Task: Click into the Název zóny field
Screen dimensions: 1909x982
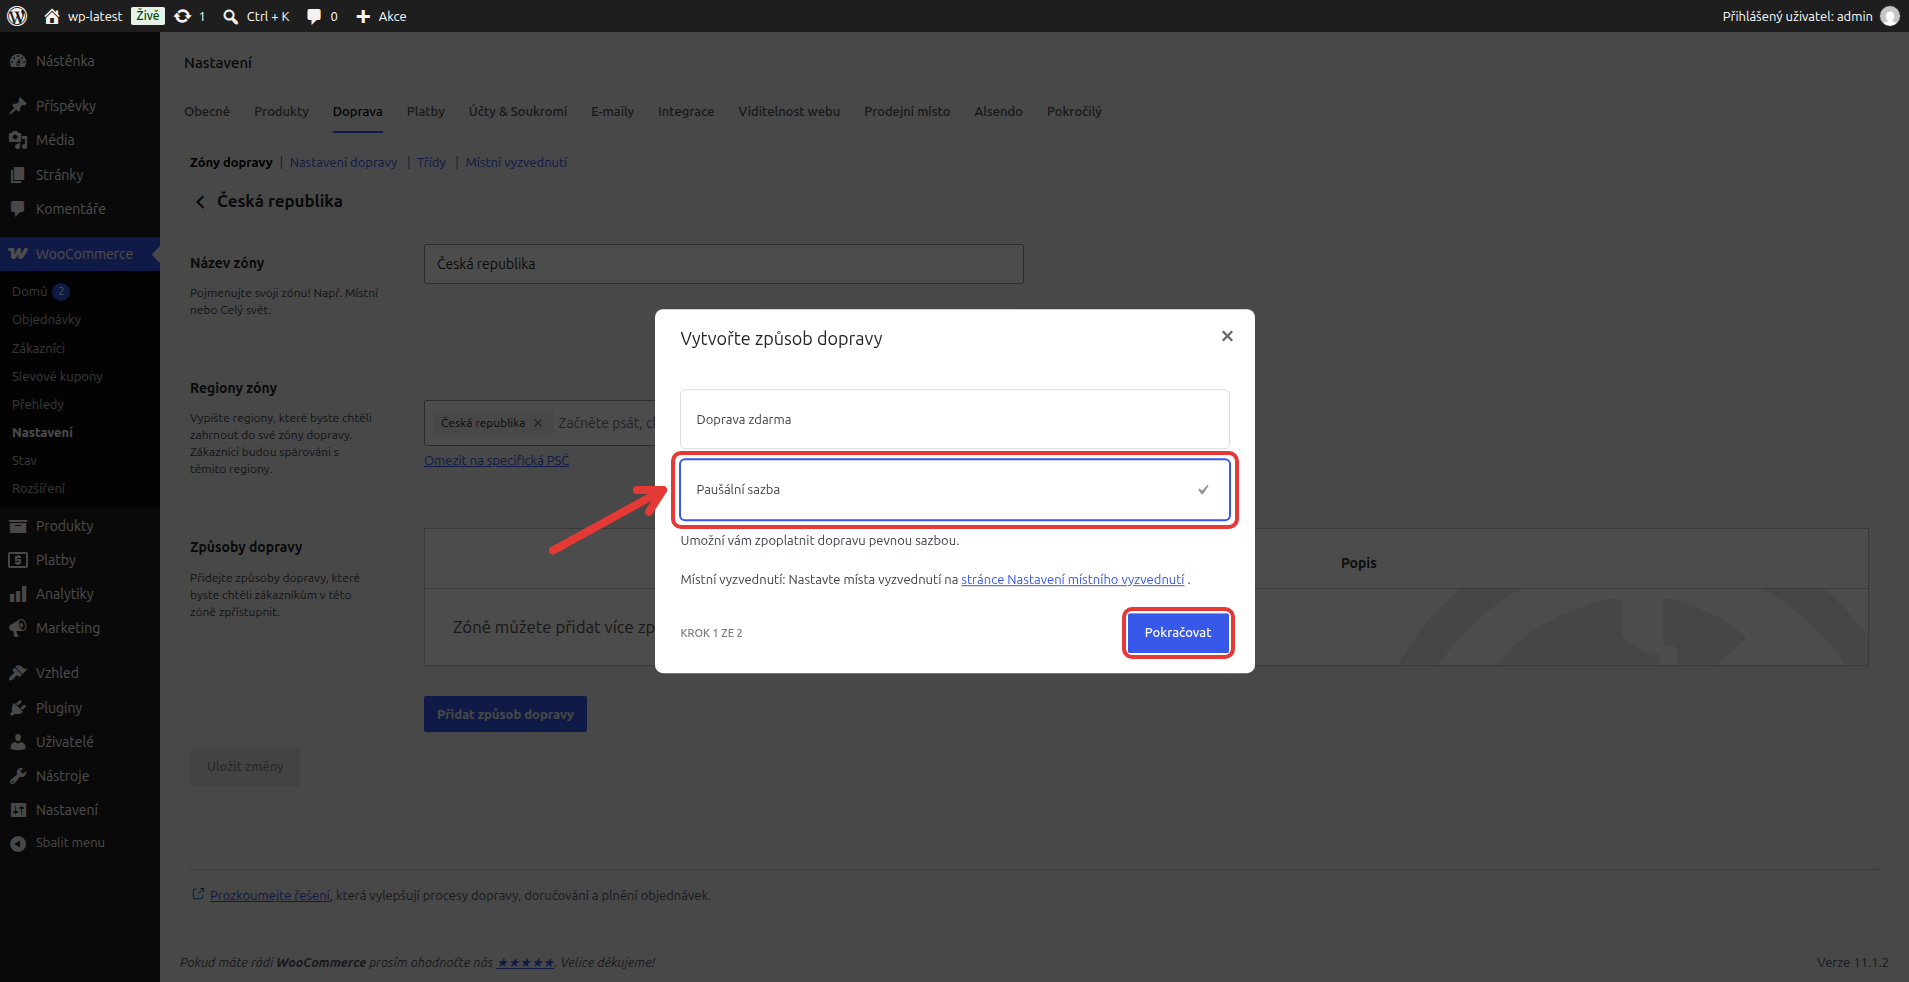Action: [723, 264]
